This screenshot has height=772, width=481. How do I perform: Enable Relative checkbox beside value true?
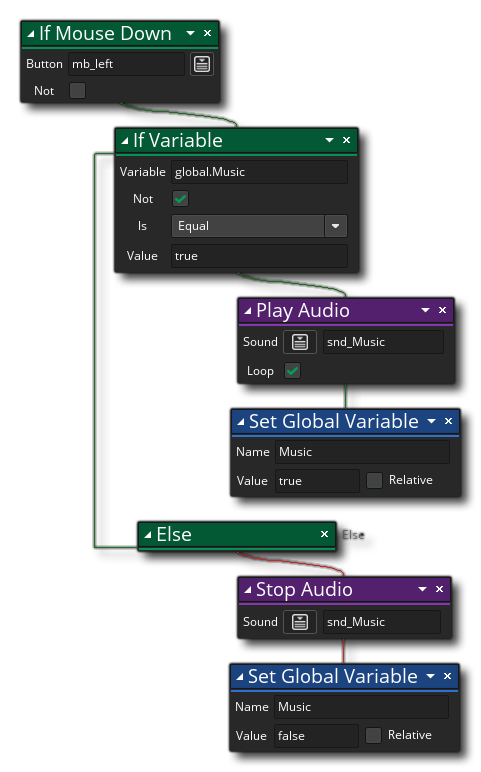click(x=374, y=480)
